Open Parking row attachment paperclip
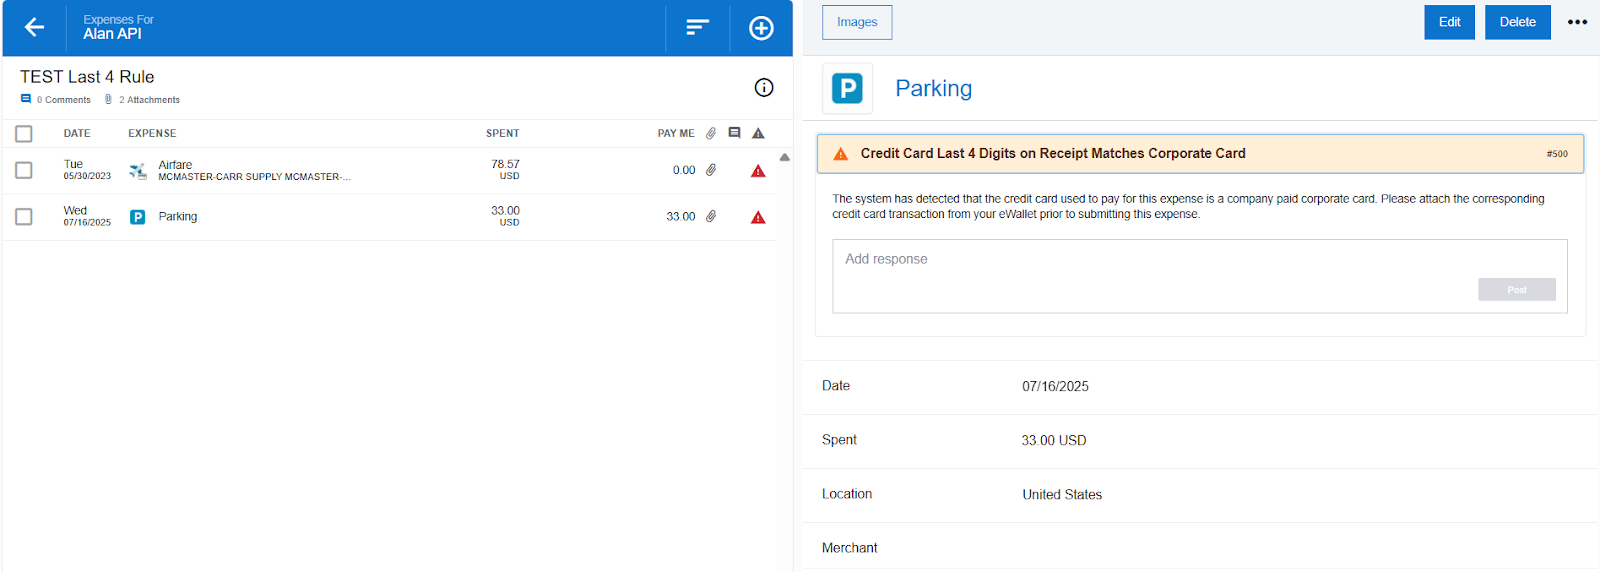The height and width of the screenshot is (572, 1600). point(711,216)
